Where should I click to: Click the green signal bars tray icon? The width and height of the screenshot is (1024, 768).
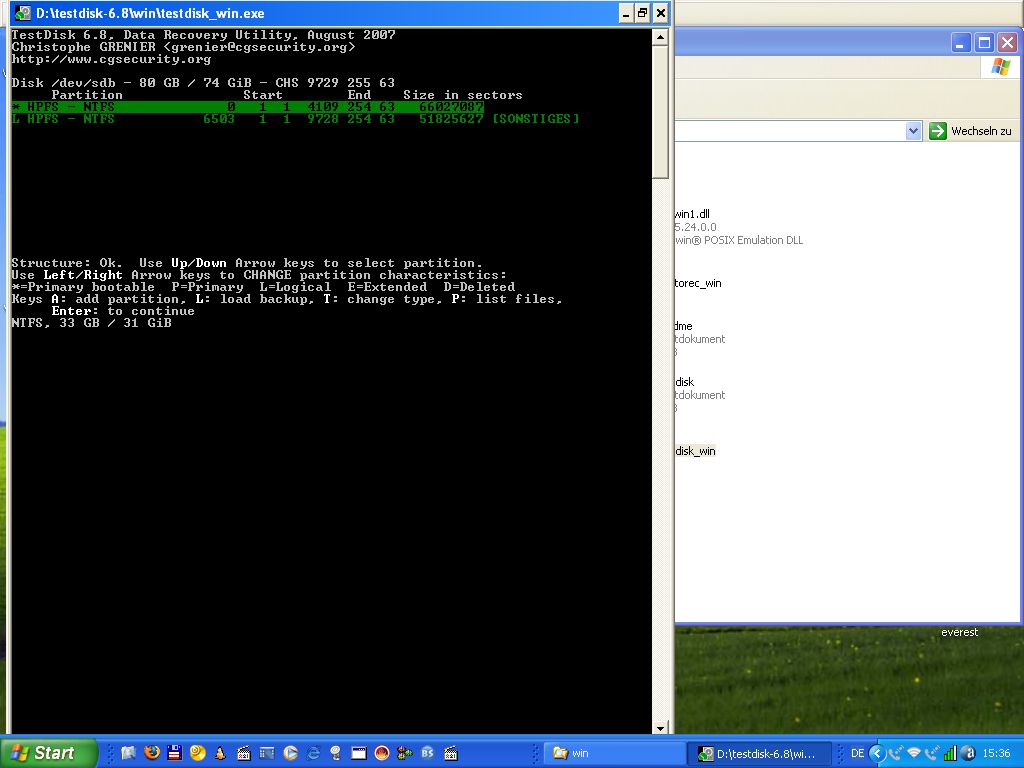(950, 754)
